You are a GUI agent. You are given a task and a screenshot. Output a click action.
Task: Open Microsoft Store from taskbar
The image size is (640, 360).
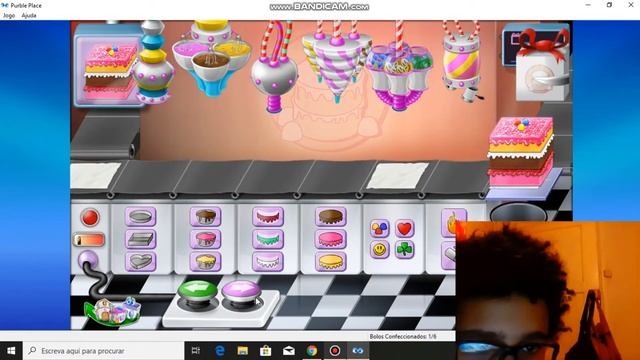(266, 351)
